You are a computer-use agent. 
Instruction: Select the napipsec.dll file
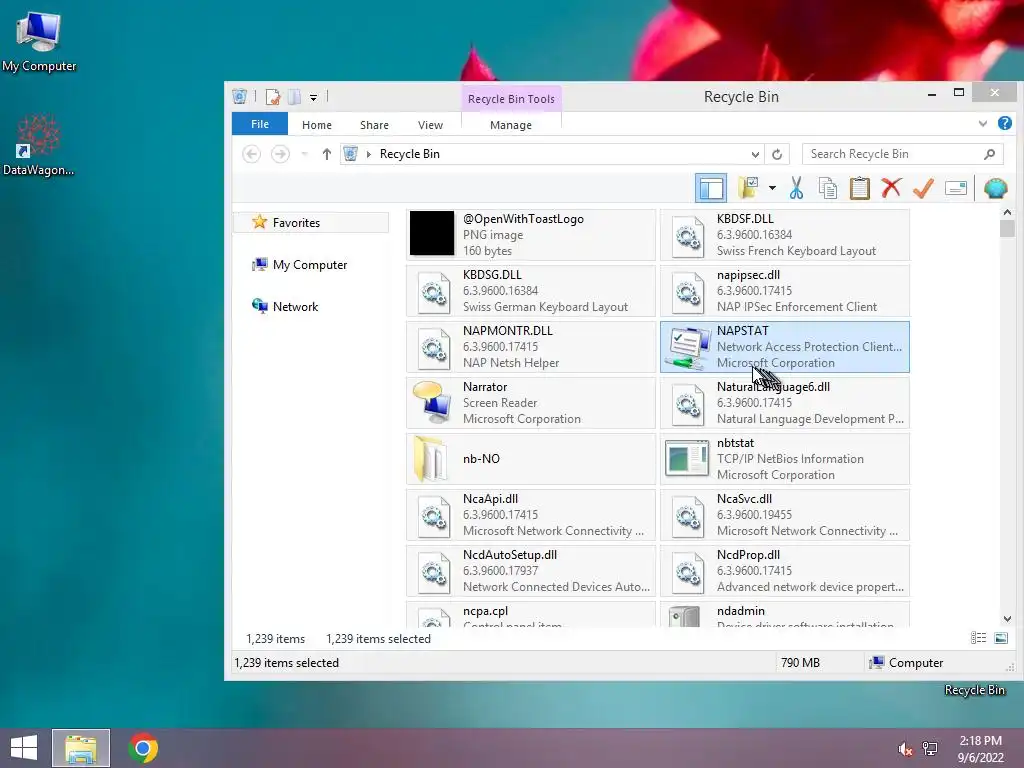pos(784,291)
